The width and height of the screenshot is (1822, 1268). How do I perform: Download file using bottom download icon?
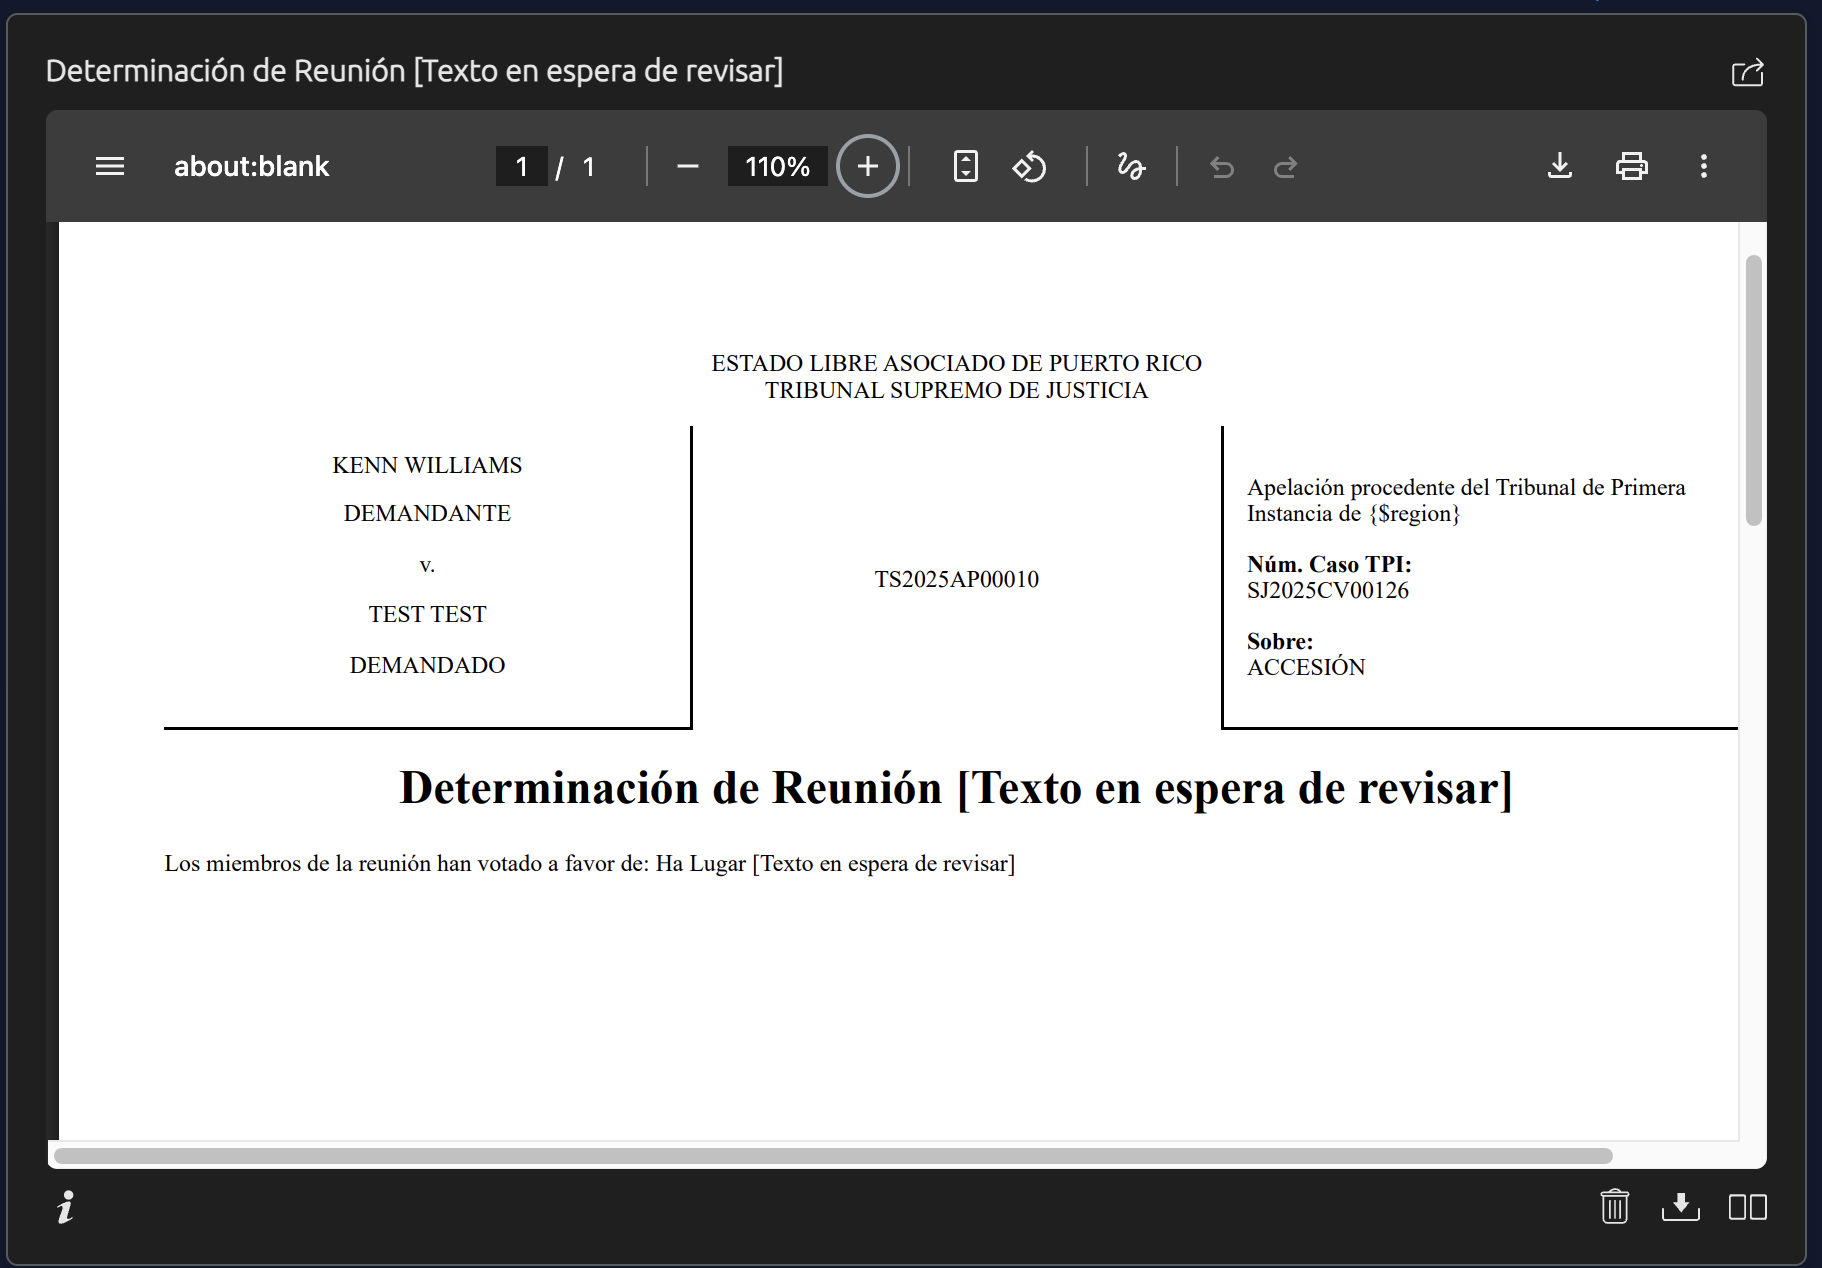pos(1680,1206)
